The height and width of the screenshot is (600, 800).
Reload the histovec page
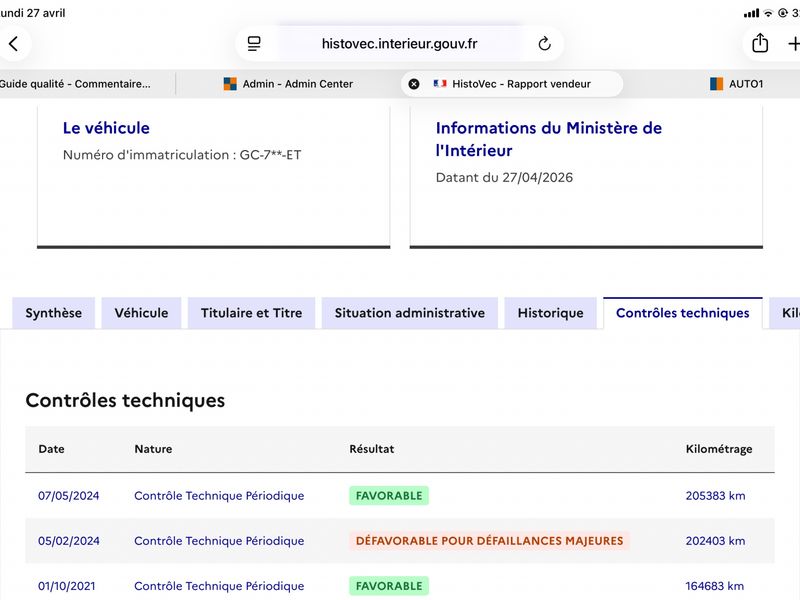(x=544, y=44)
